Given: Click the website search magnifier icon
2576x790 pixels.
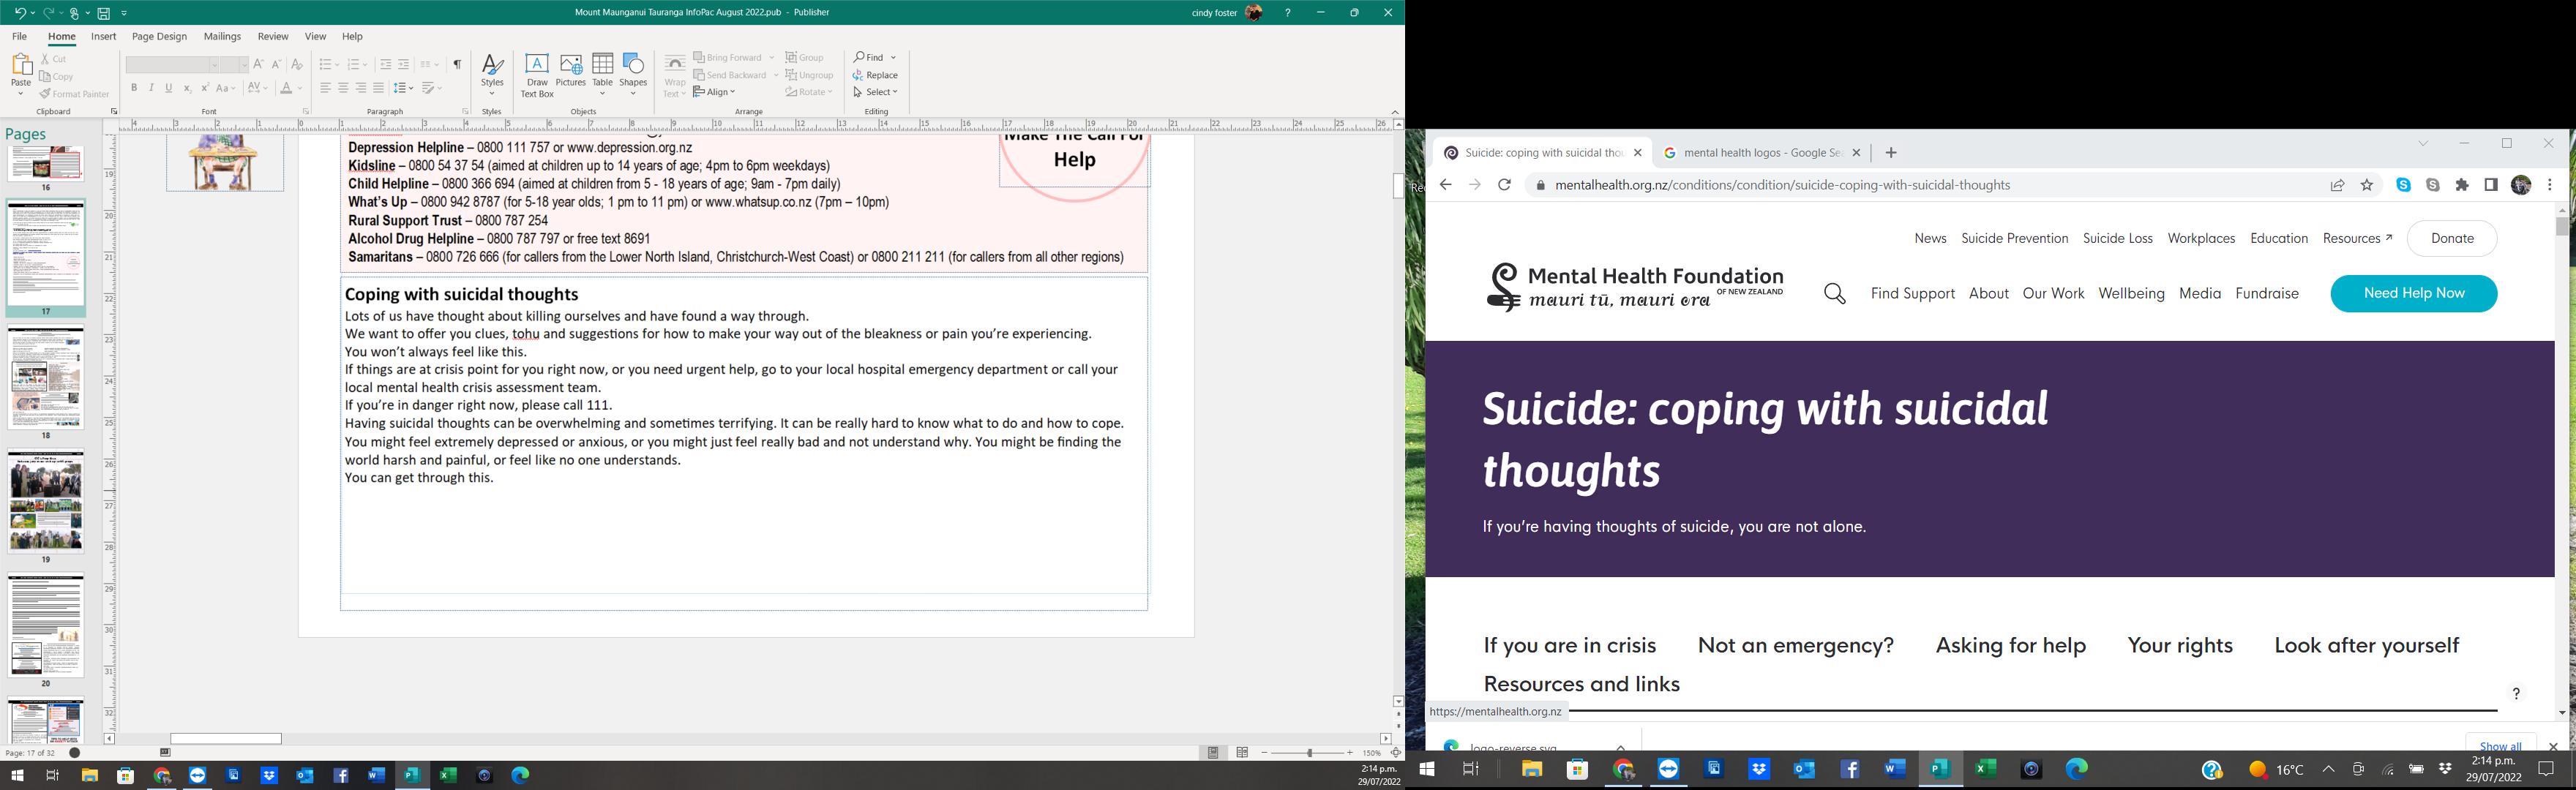Looking at the screenshot, I should [1834, 294].
